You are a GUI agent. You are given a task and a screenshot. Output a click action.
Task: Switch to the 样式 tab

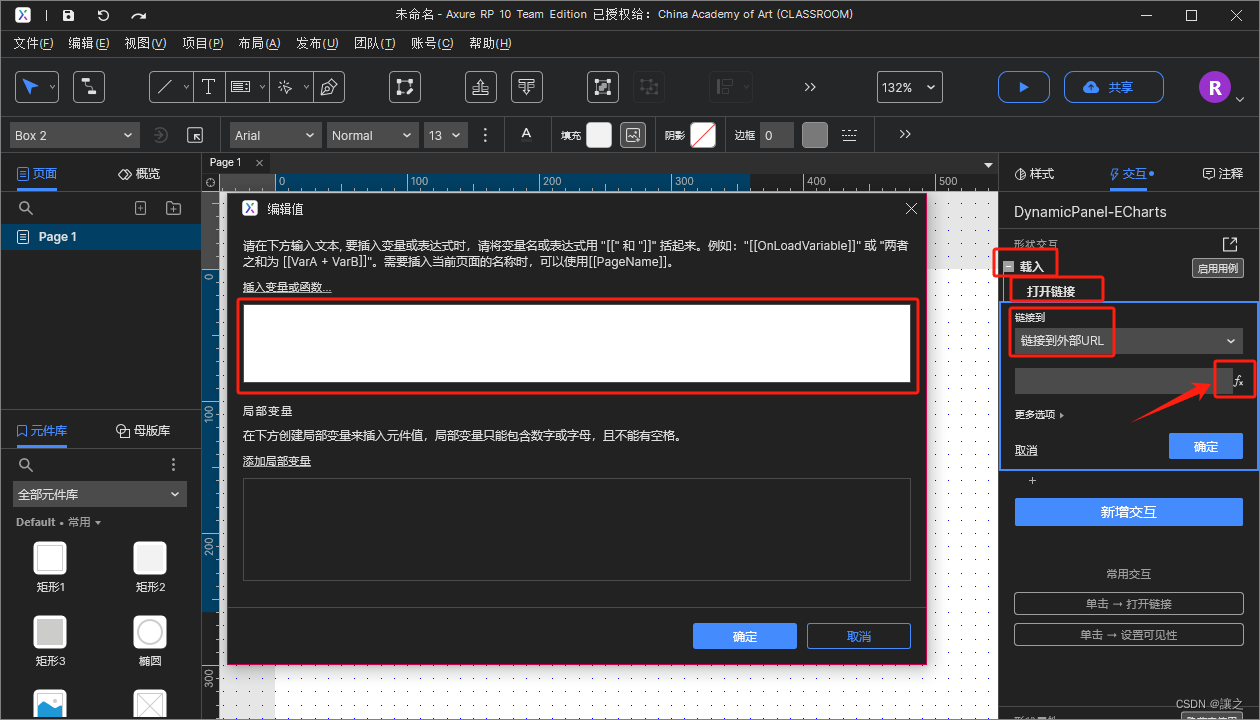(1034, 174)
